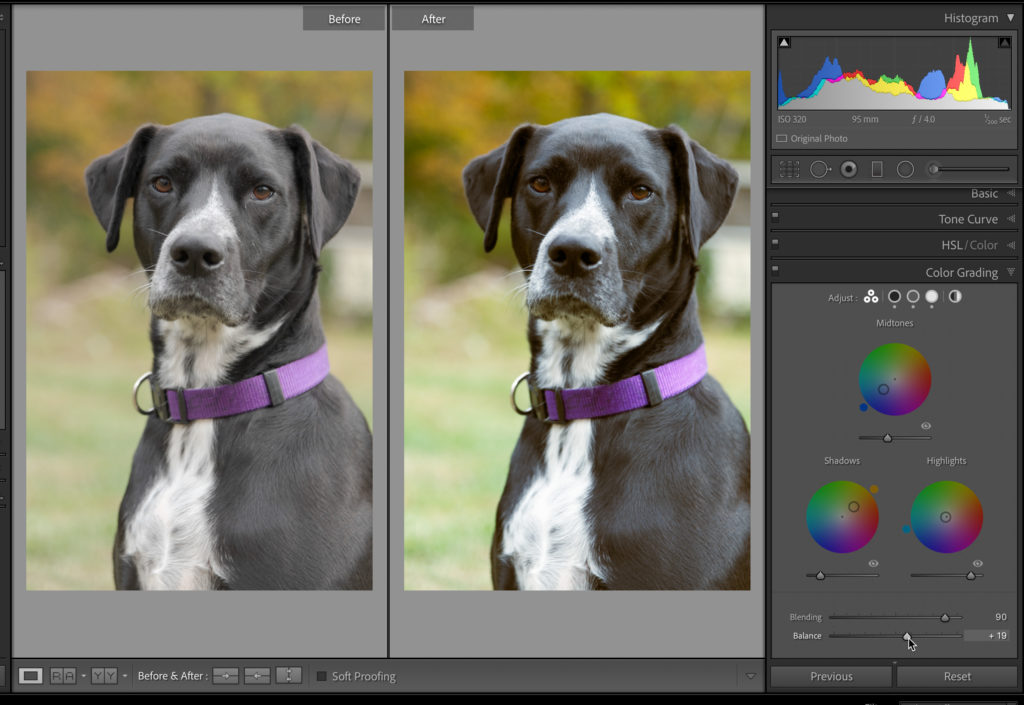Choose the Red Eye Correction tool
This screenshot has width=1024, height=705.
click(x=849, y=169)
